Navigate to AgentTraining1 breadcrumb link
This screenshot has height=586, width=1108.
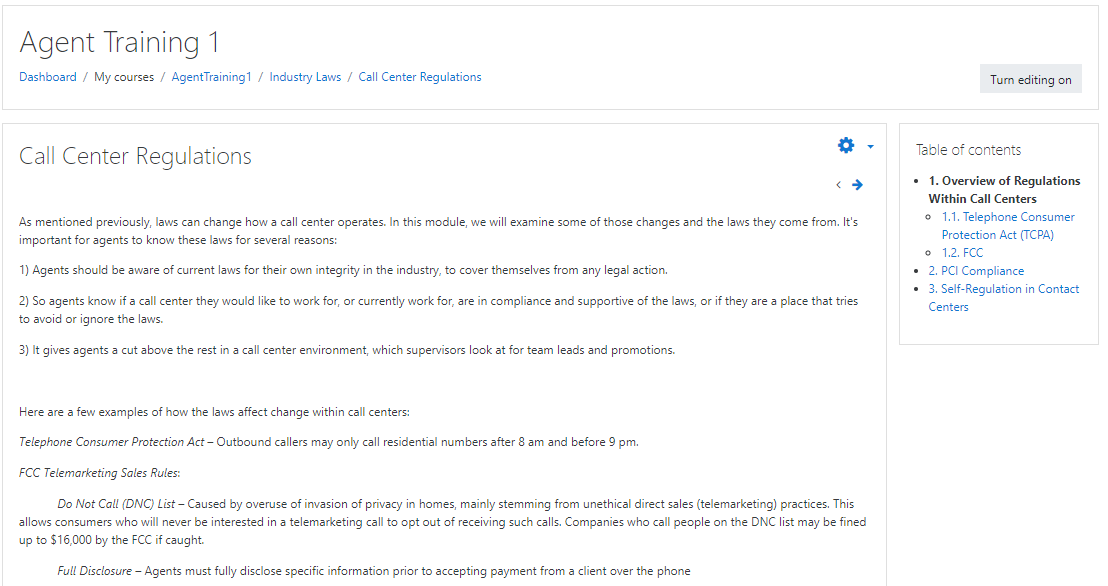coord(211,77)
